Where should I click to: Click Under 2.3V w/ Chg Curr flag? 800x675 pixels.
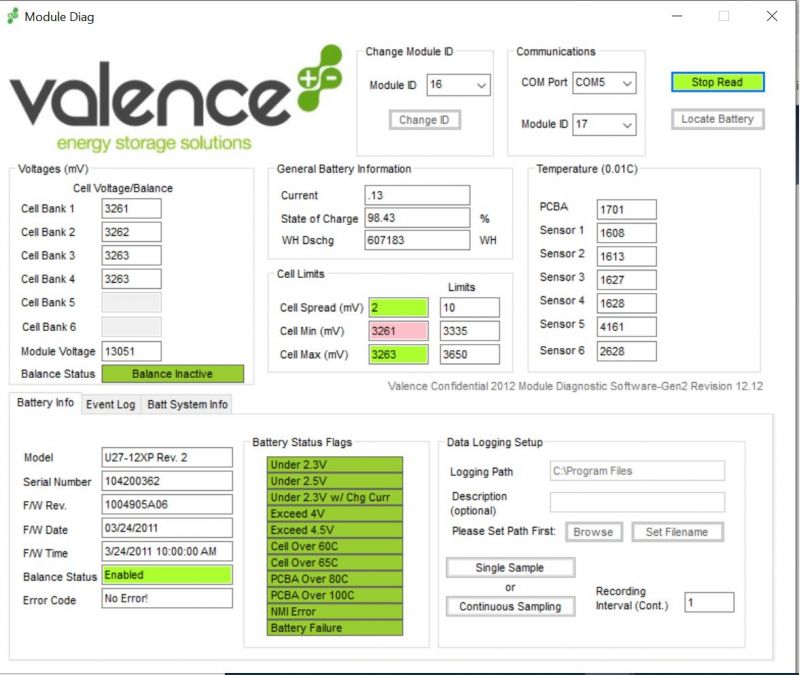335,497
